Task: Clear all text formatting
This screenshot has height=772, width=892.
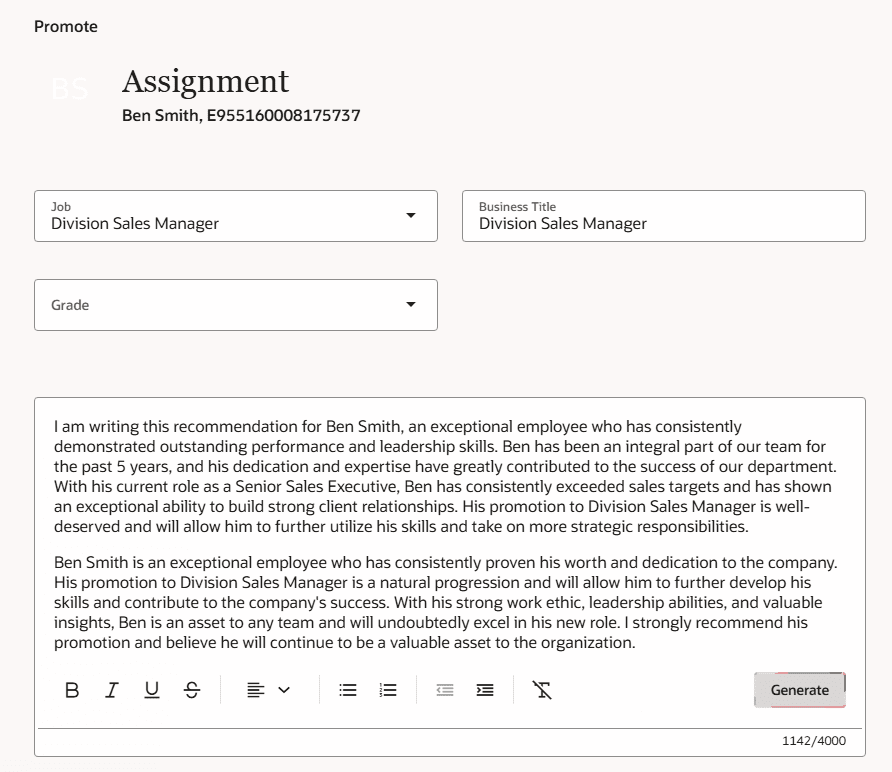Action: coord(541,689)
